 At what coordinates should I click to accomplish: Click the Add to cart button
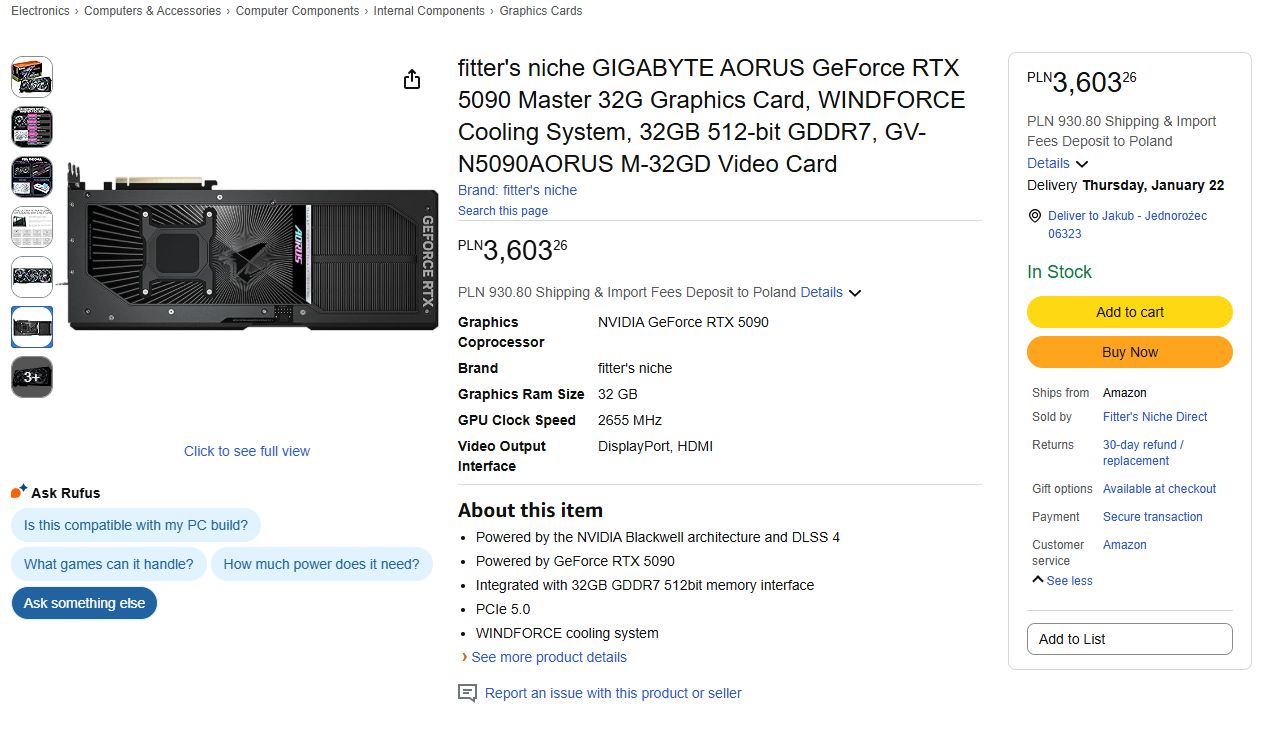[1129, 312]
